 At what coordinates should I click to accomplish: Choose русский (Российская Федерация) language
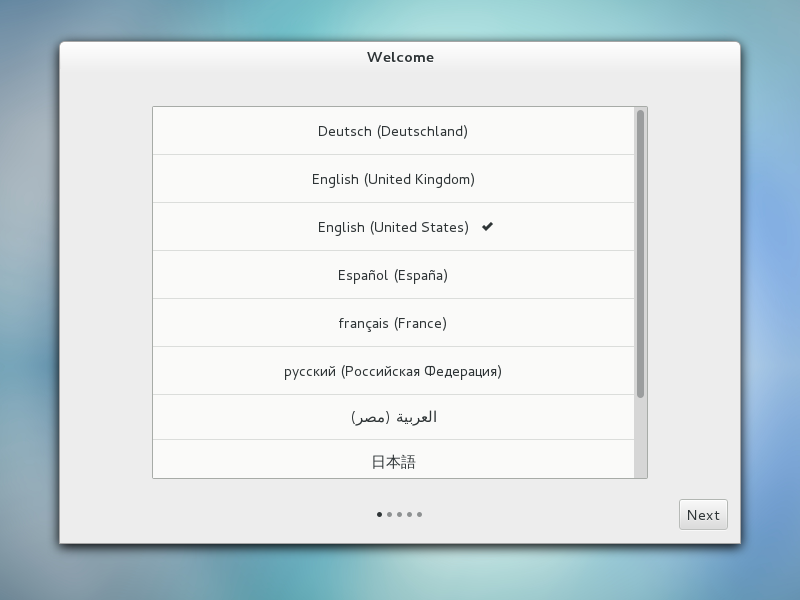tap(393, 371)
